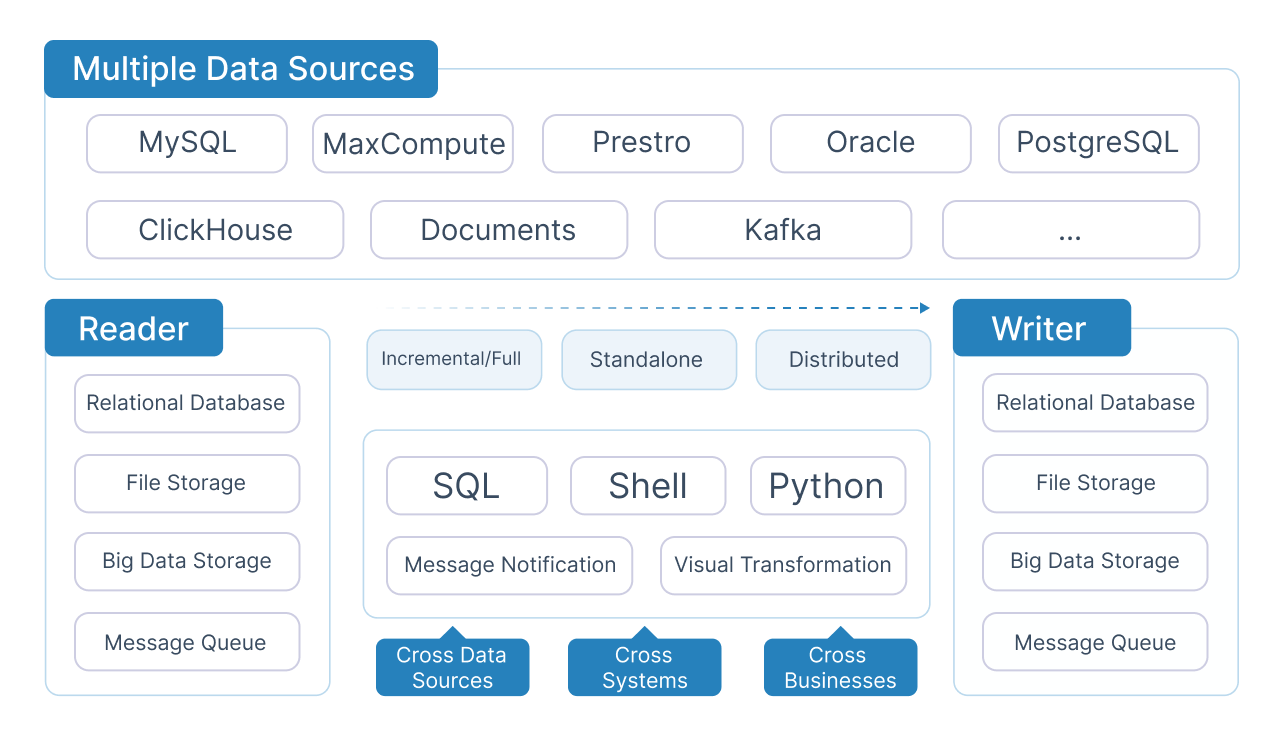Click the ellipsis more data sources box
Viewport: 1280px width, 750px height.
point(1070,230)
